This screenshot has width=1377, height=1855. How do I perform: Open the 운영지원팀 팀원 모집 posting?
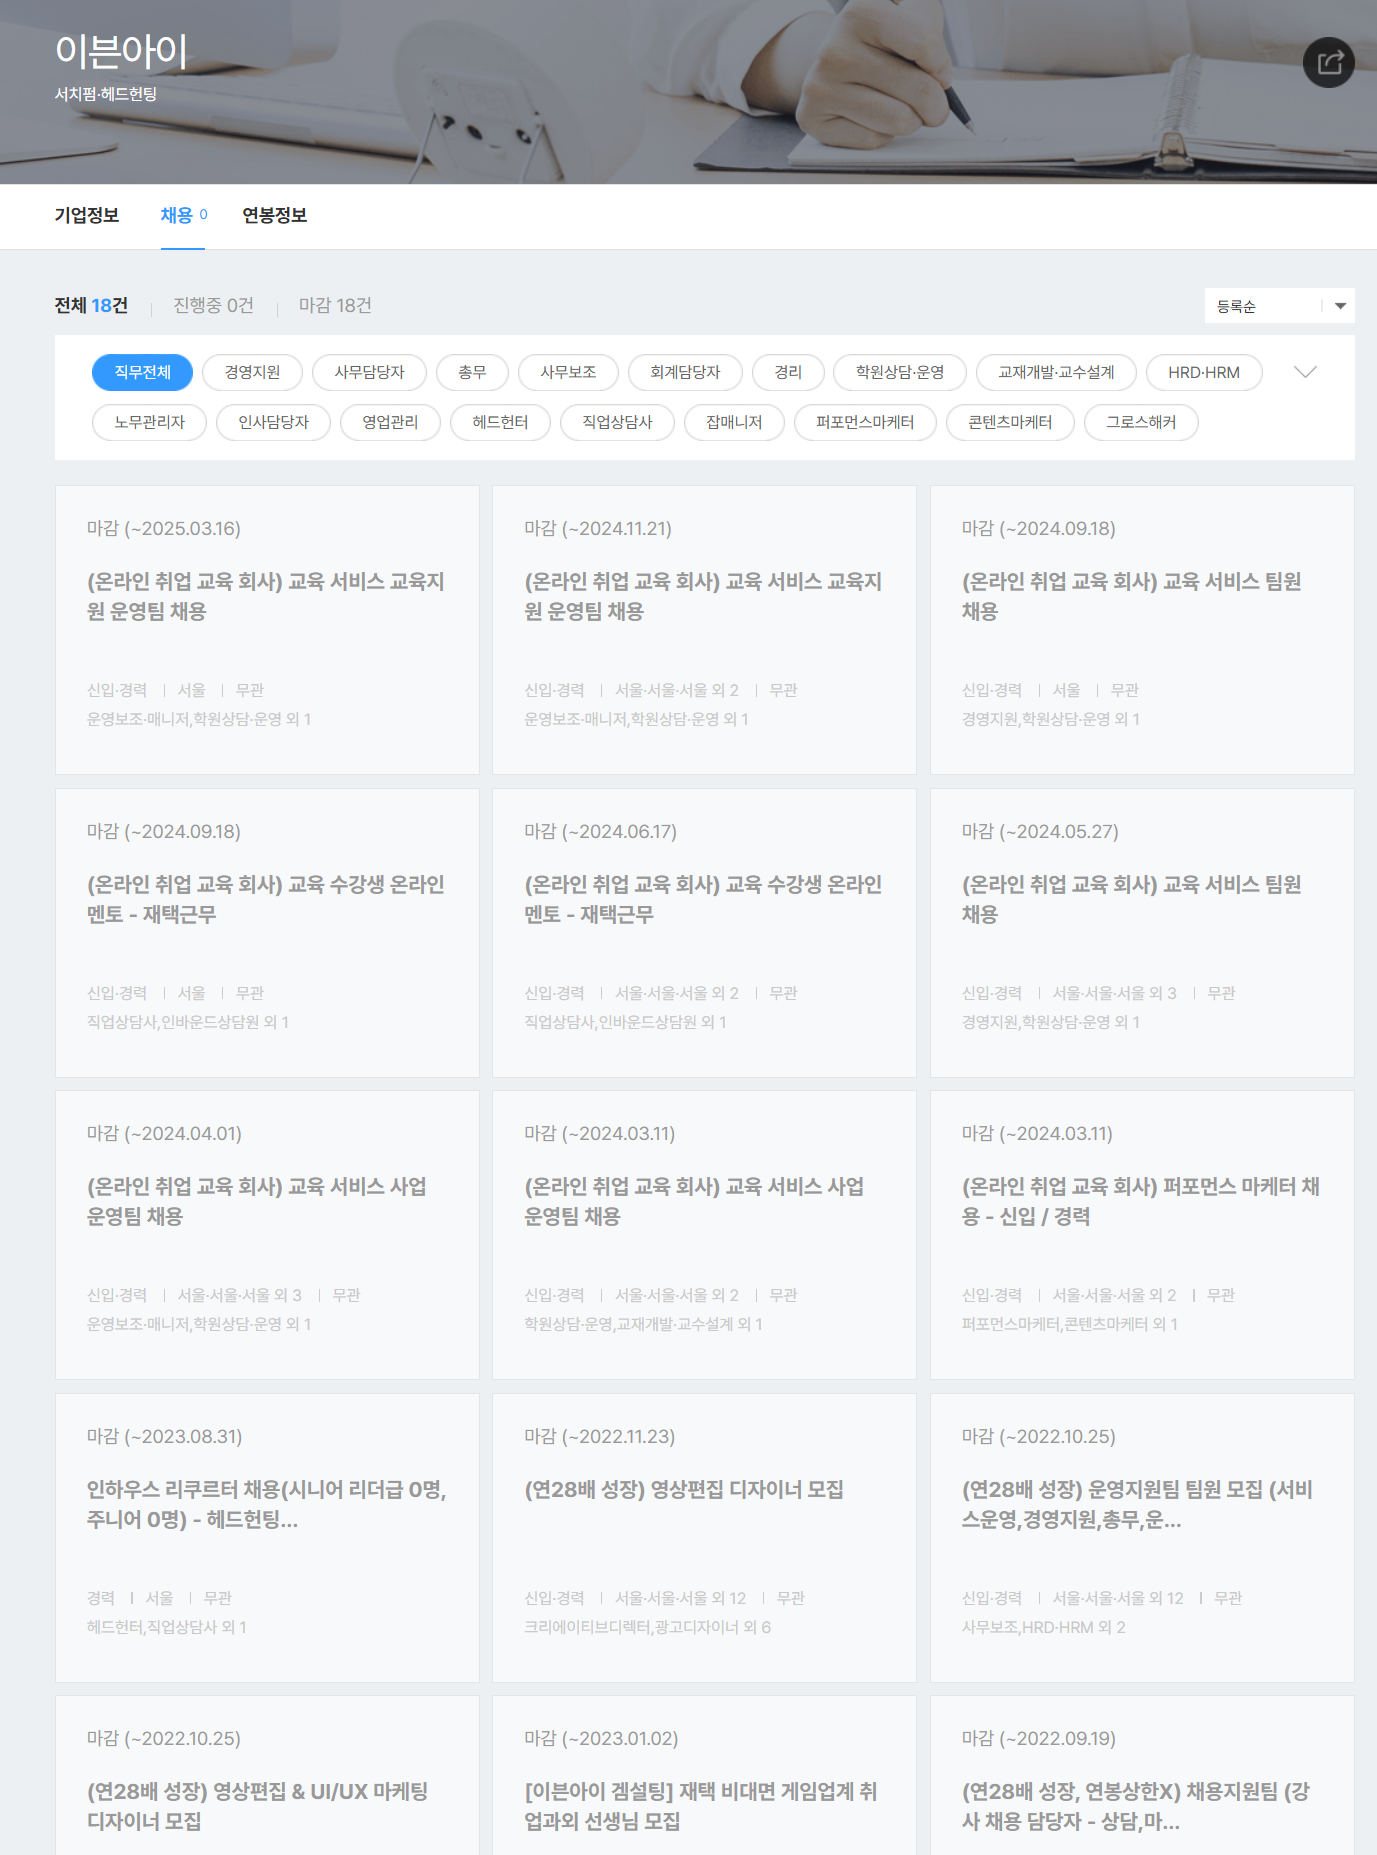[1142, 1538]
